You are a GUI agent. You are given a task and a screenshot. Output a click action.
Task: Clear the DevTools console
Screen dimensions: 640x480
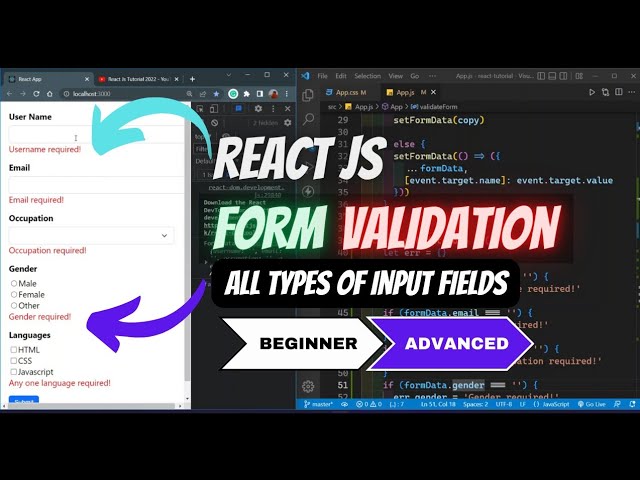[x=214, y=122]
